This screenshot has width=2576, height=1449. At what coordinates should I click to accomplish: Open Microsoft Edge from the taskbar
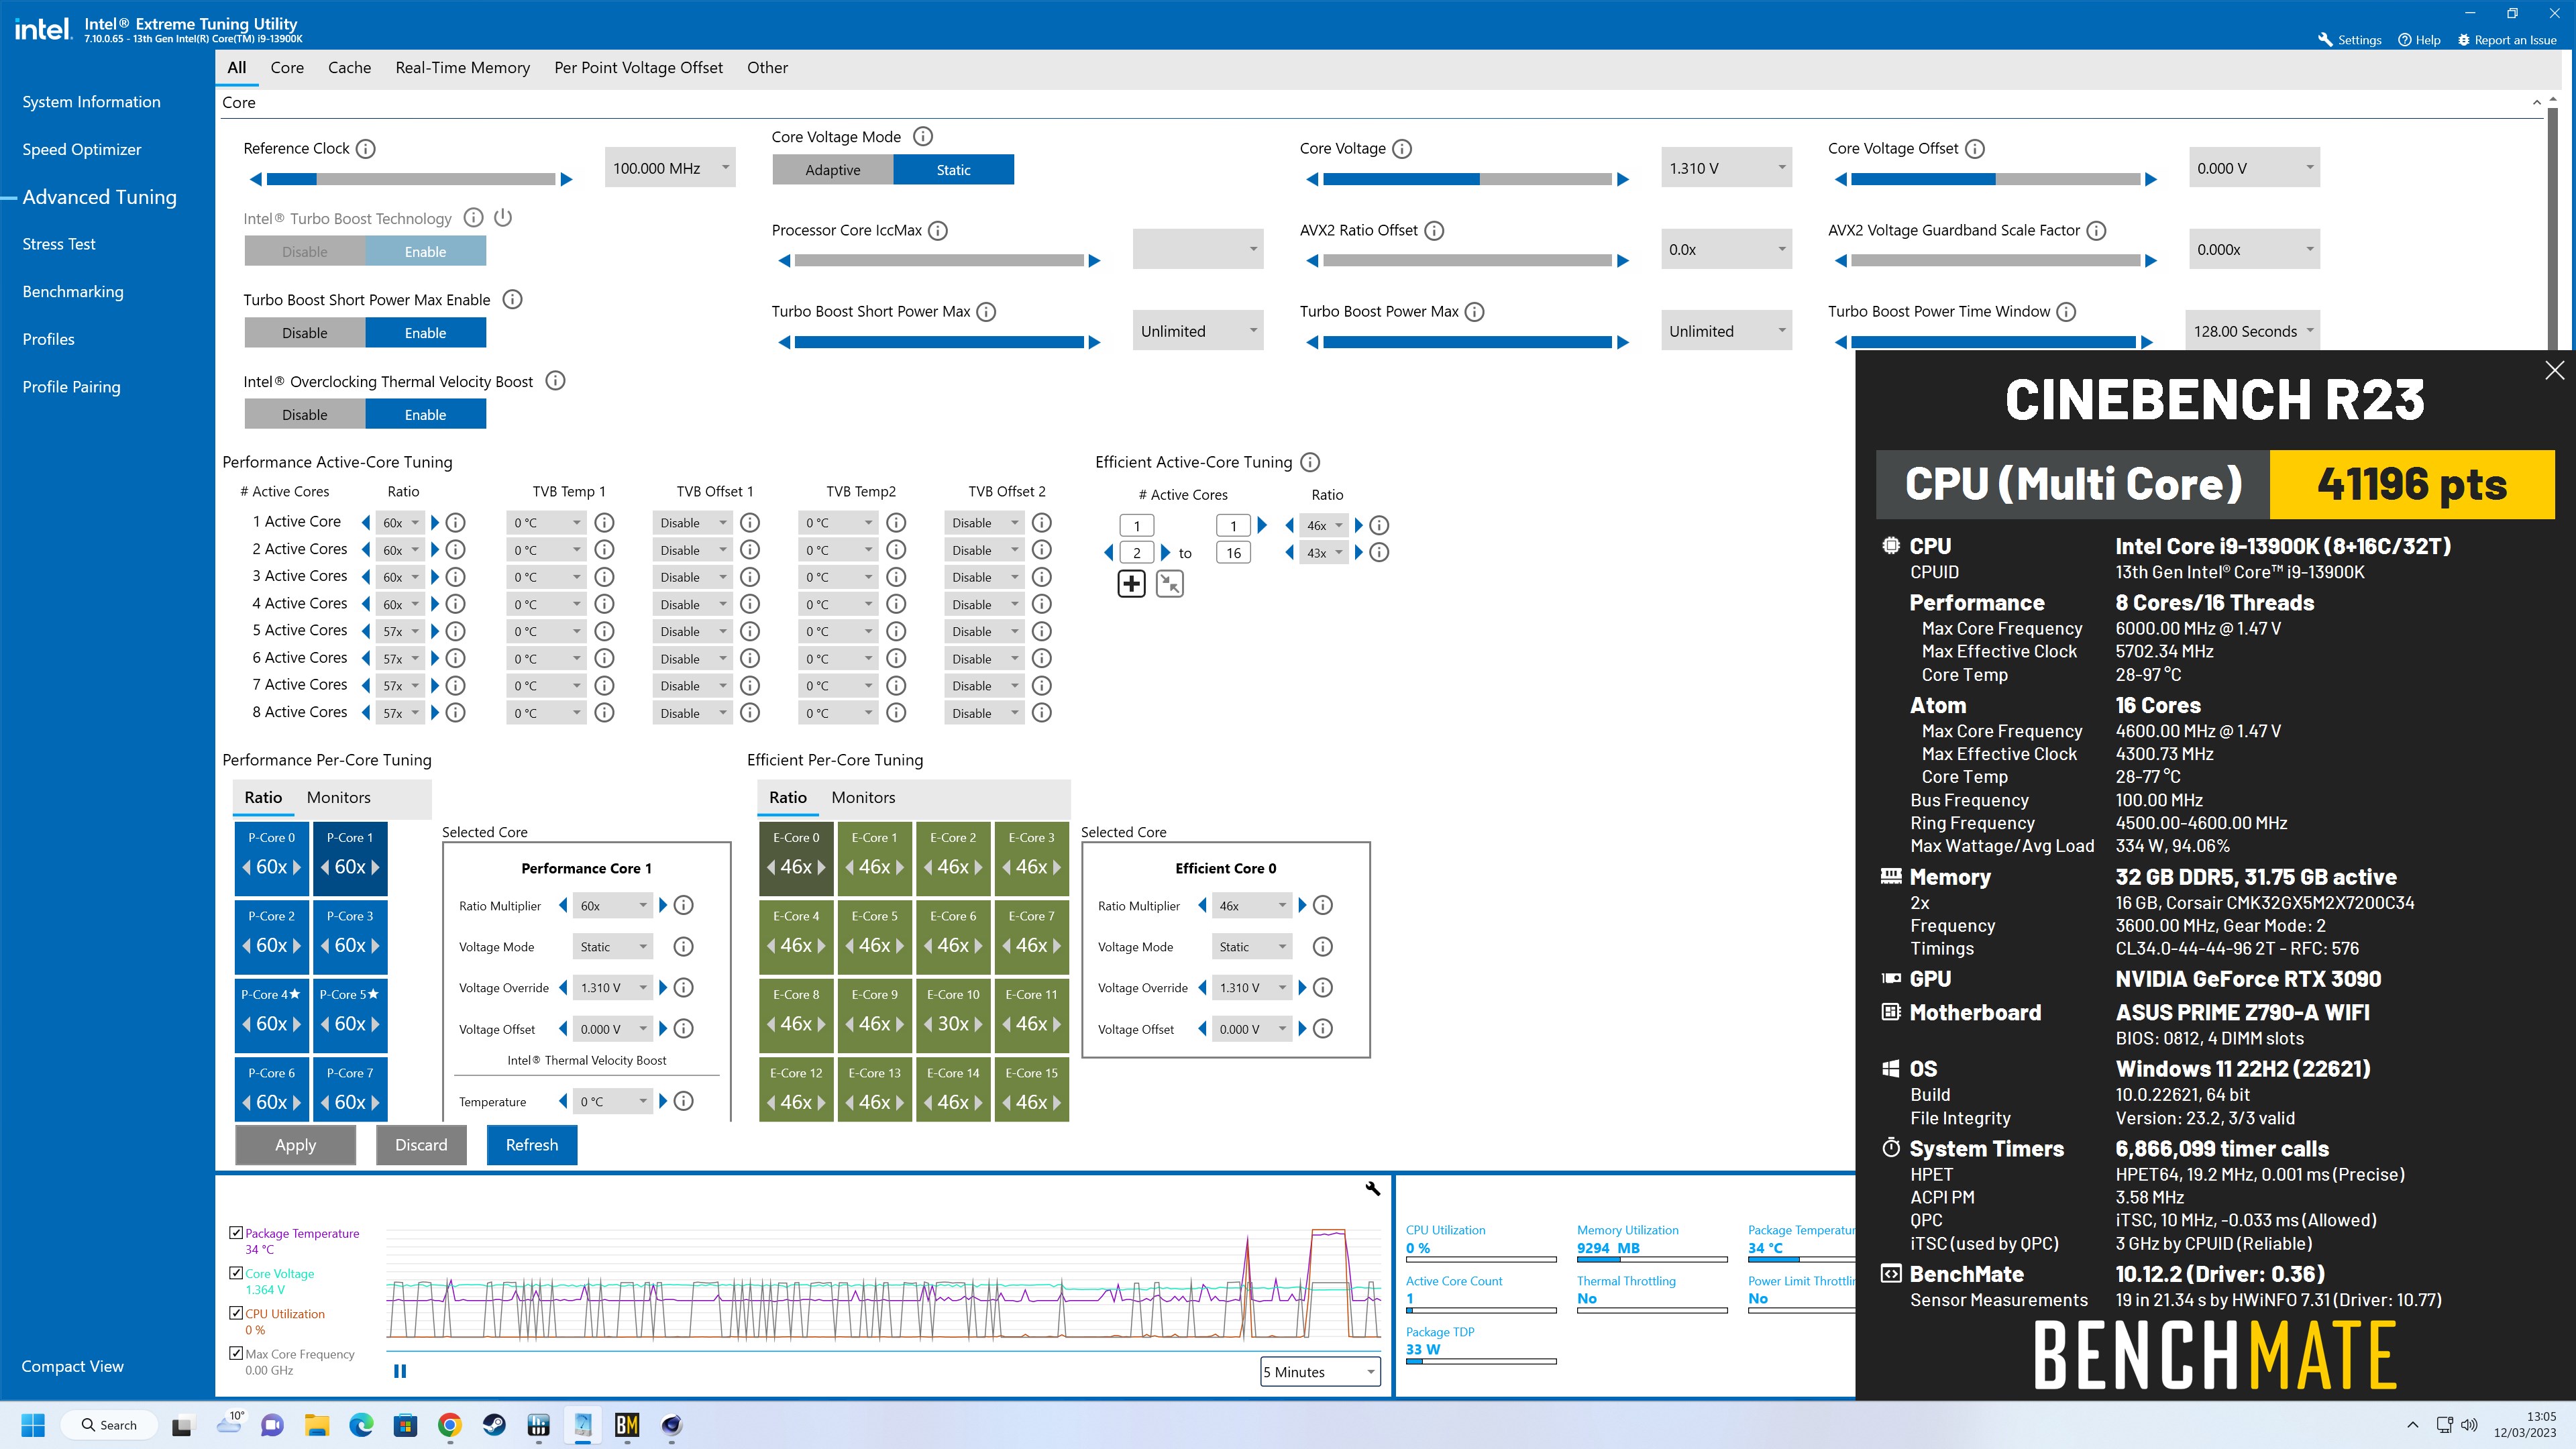[x=361, y=1425]
